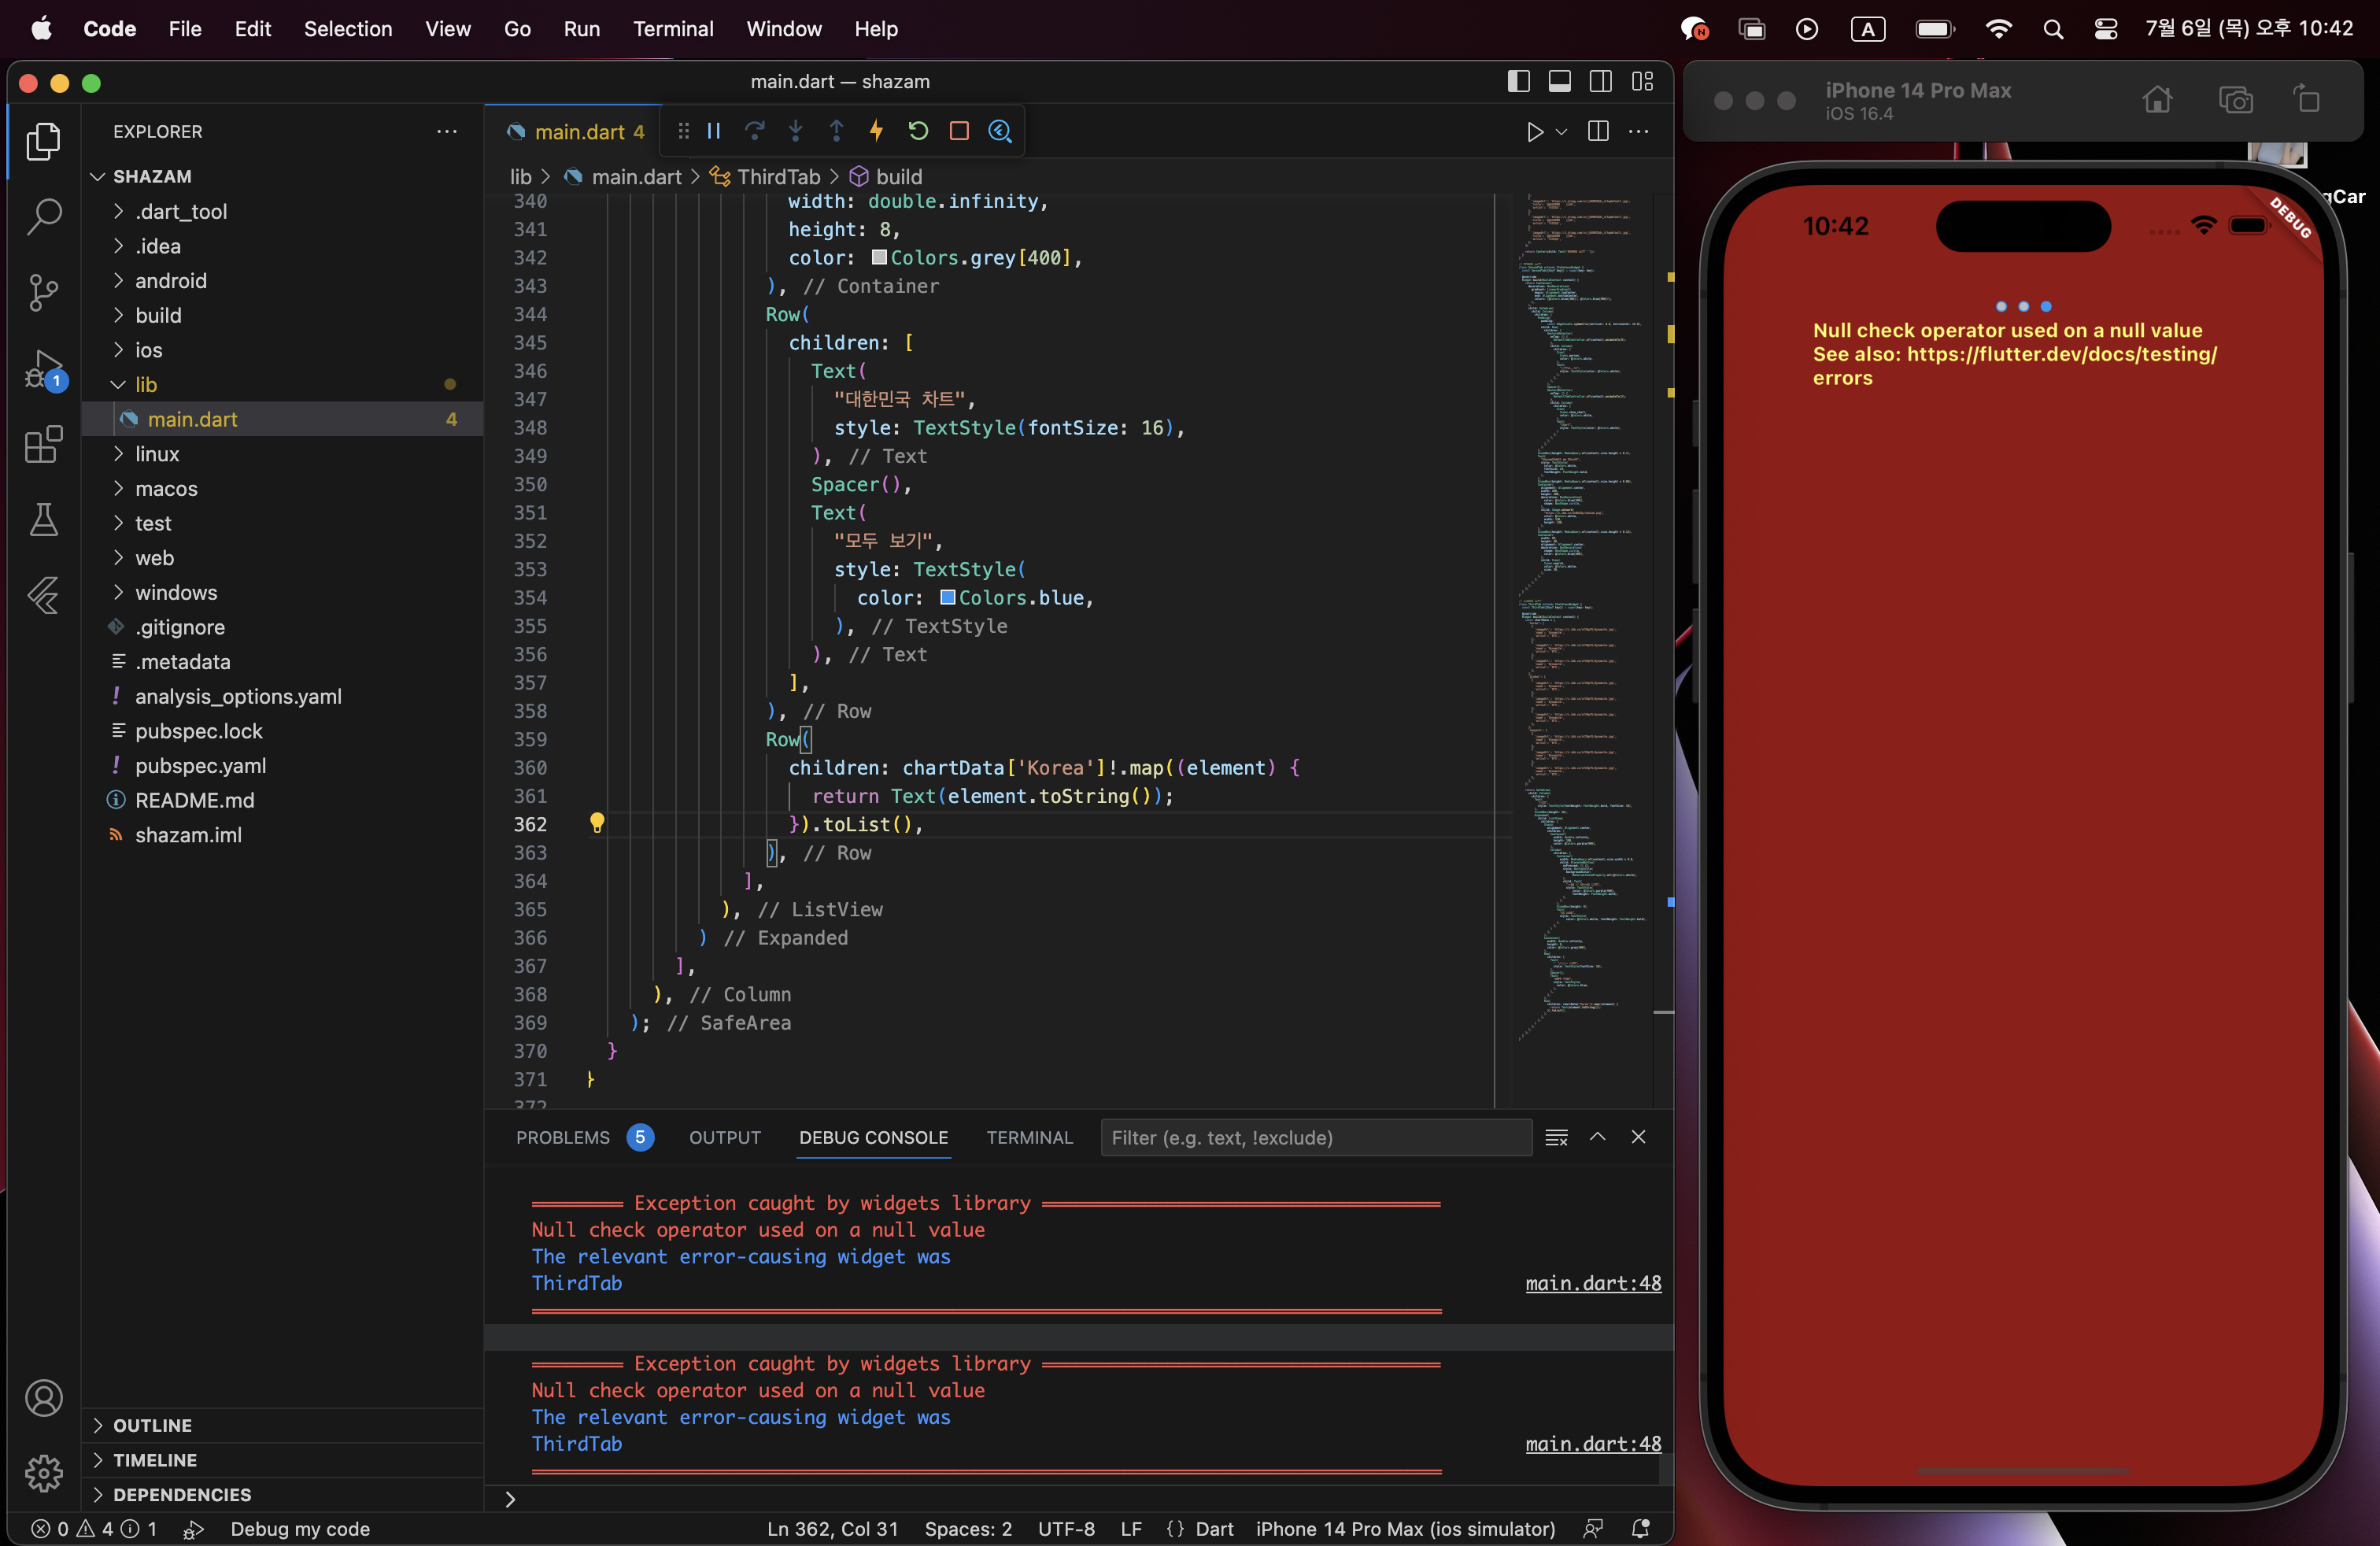The image size is (2380, 1546).
Task: Click Step Into in the debug toolbar
Action: point(796,131)
